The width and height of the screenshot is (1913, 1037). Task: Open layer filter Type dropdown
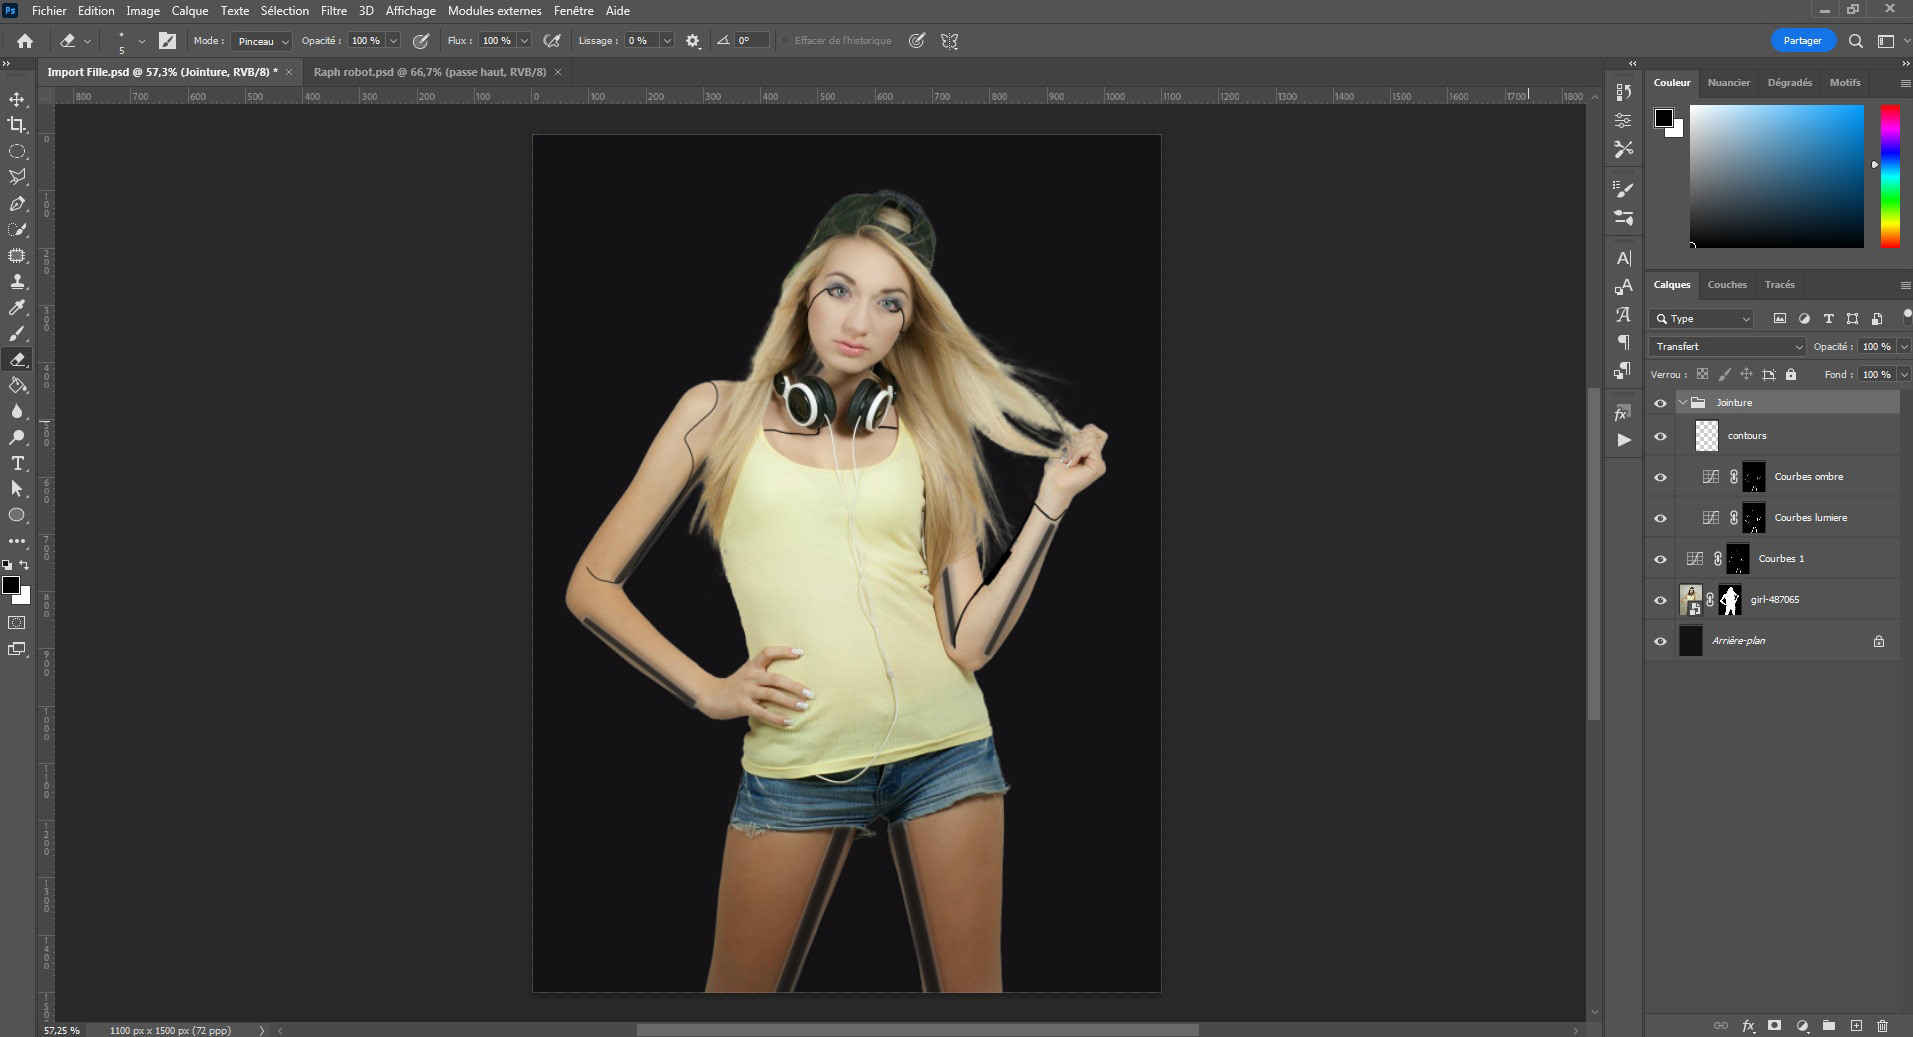click(1701, 318)
